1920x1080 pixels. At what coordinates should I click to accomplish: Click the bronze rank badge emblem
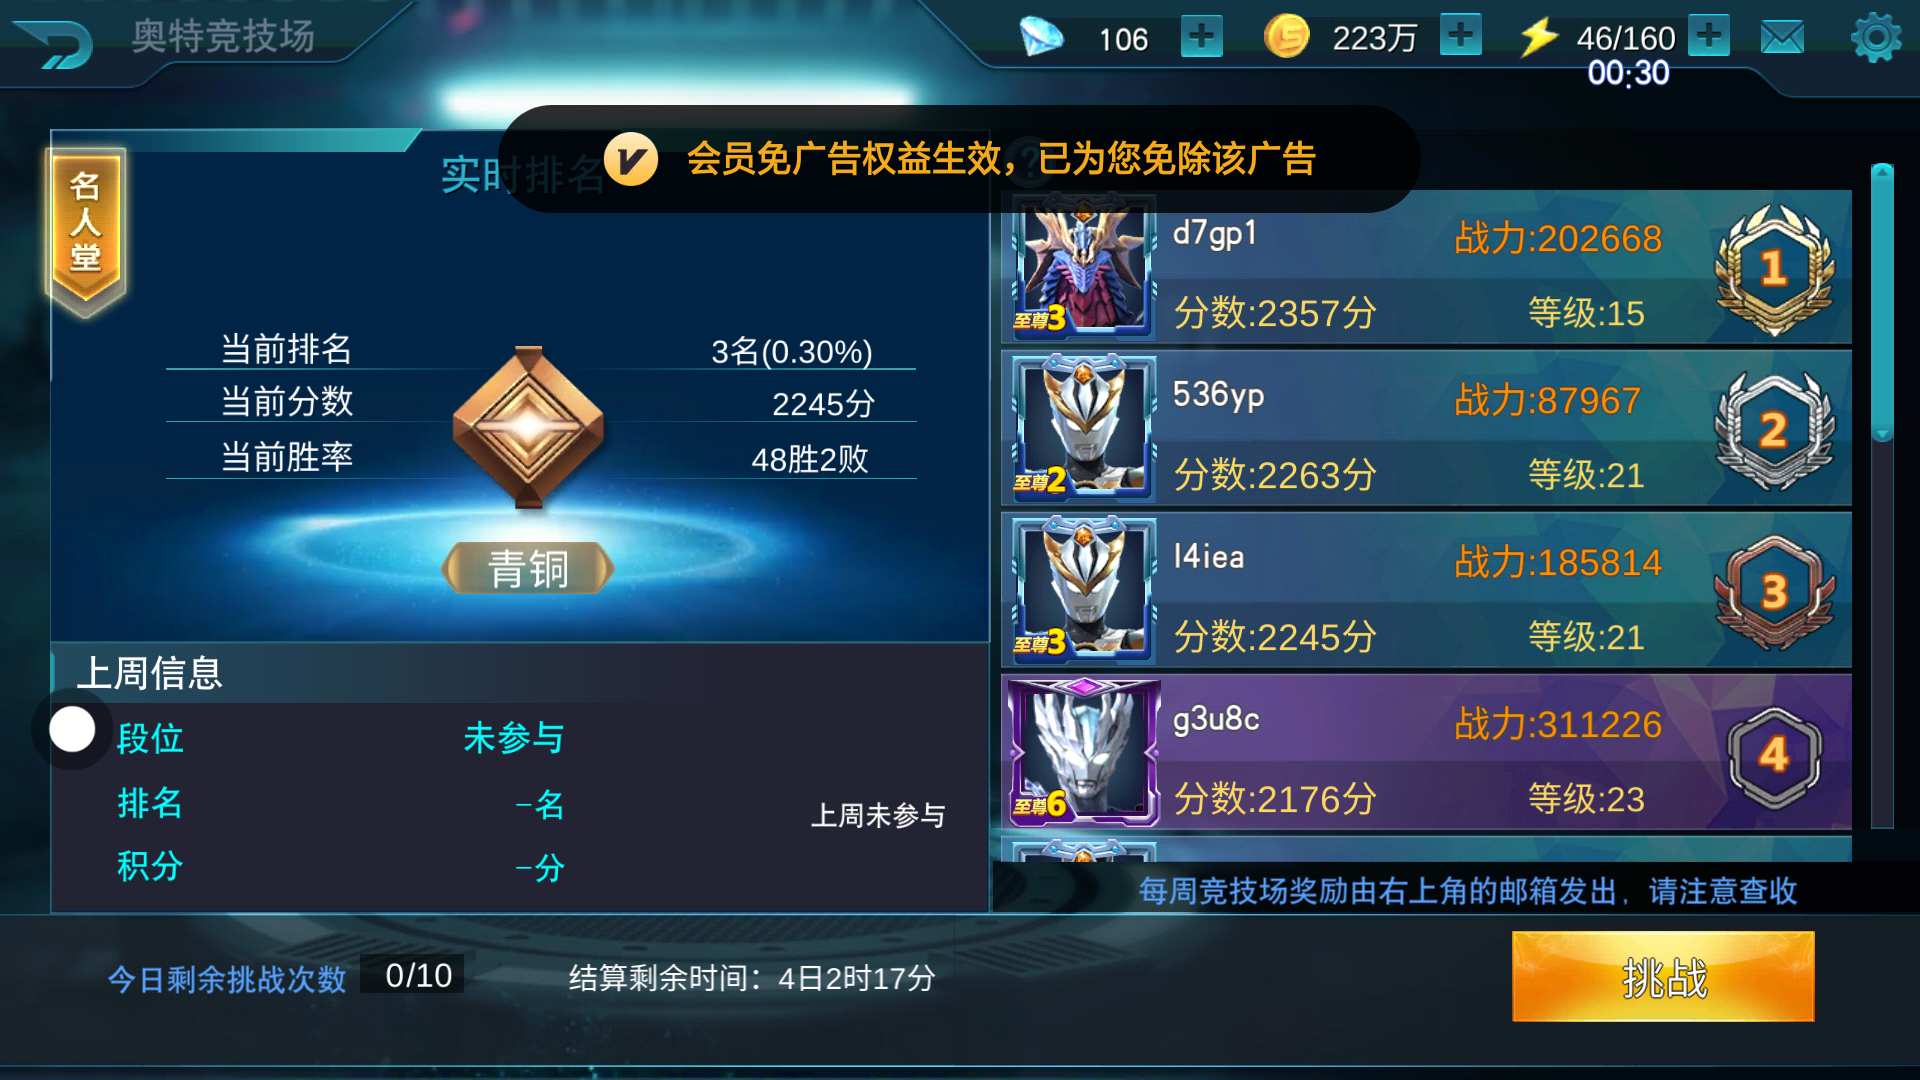pos(528,427)
